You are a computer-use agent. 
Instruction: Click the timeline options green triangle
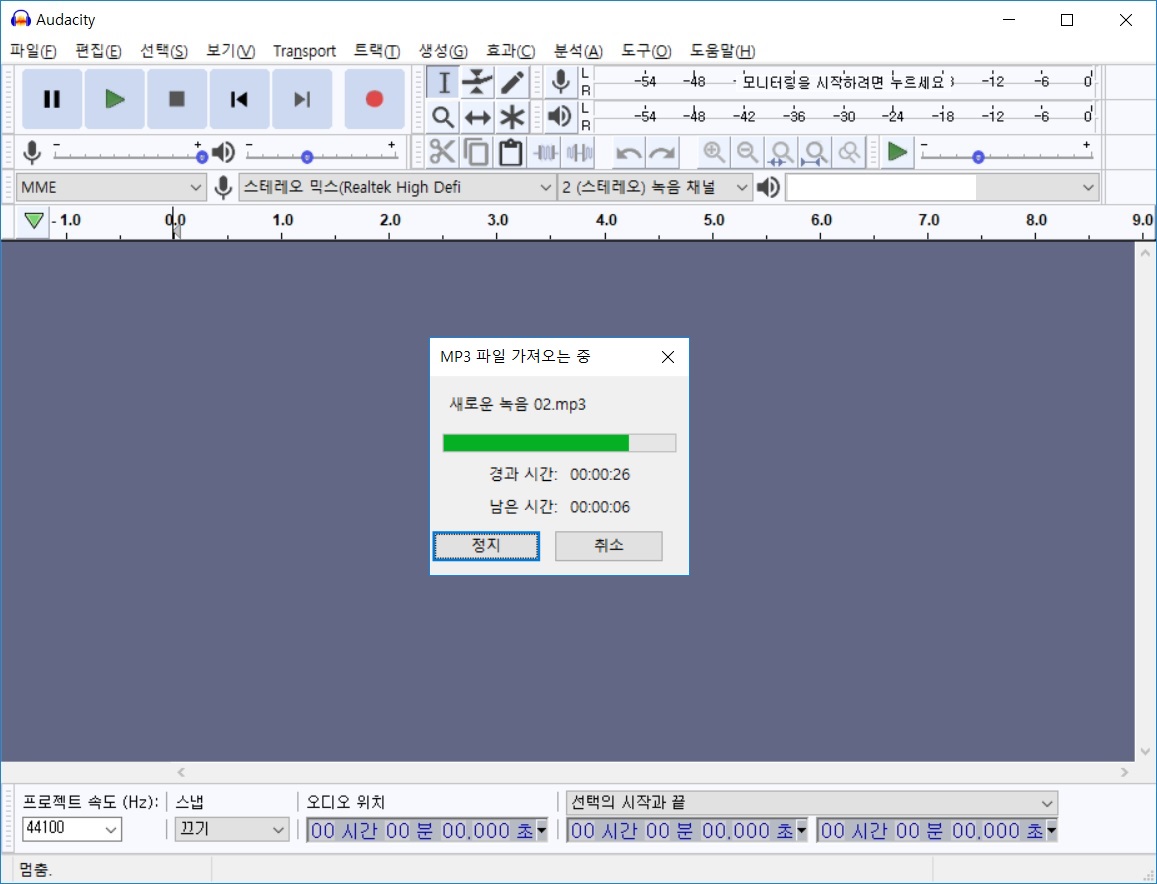pos(33,221)
